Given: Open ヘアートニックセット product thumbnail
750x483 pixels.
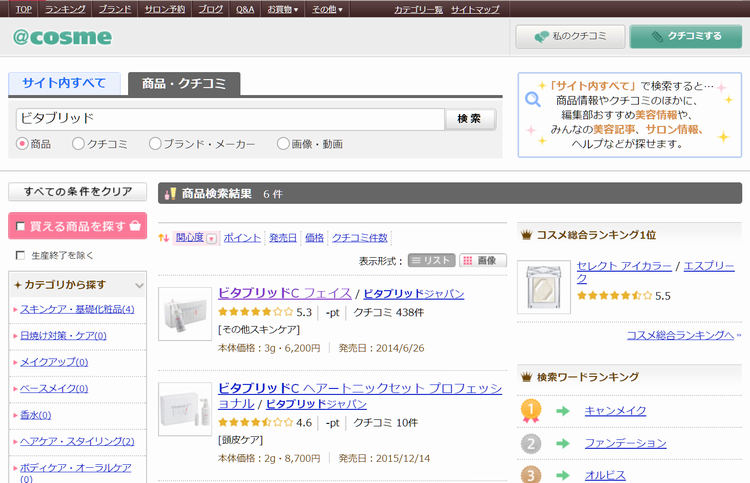Looking at the screenshot, I should 185,409.
